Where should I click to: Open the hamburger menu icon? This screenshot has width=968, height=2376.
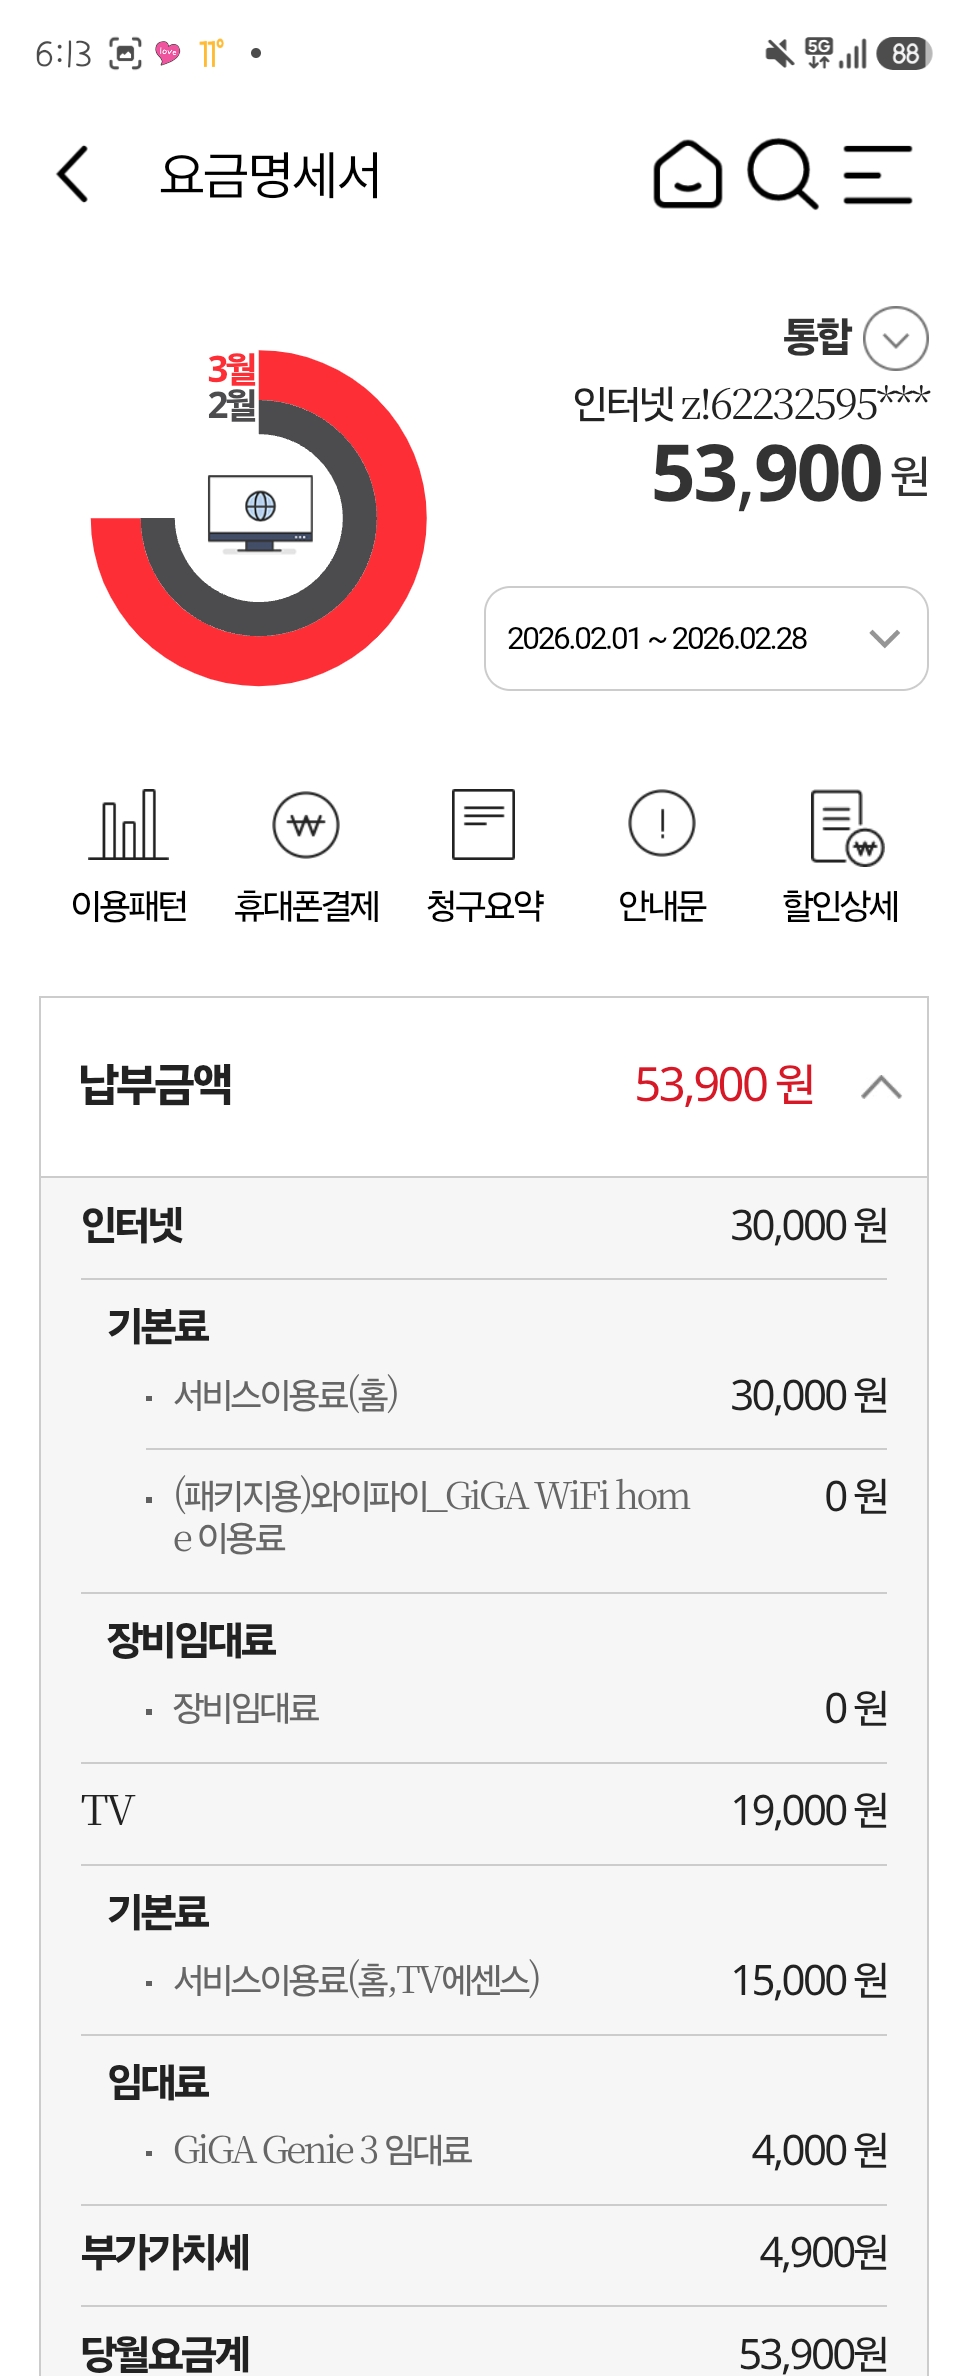(x=877, y=175)
